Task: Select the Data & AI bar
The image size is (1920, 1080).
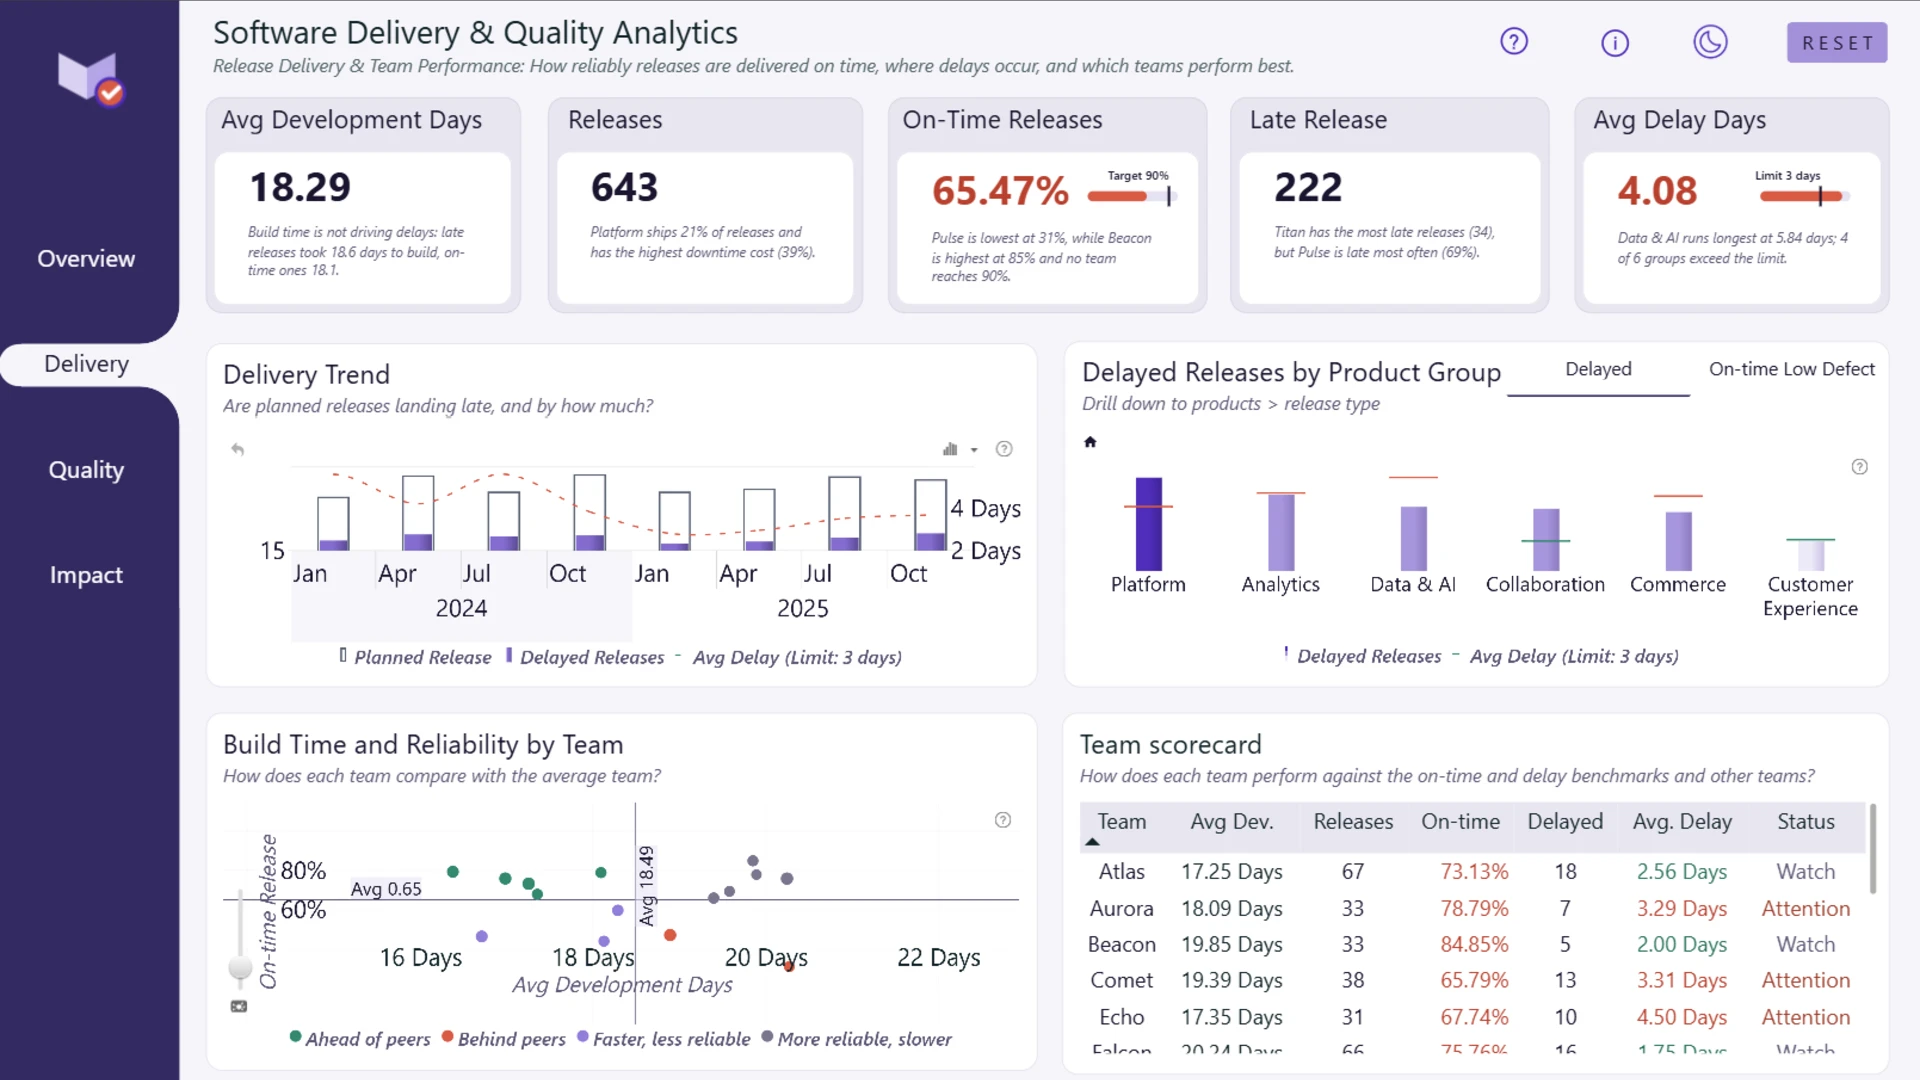Action: pos(1413,539)
